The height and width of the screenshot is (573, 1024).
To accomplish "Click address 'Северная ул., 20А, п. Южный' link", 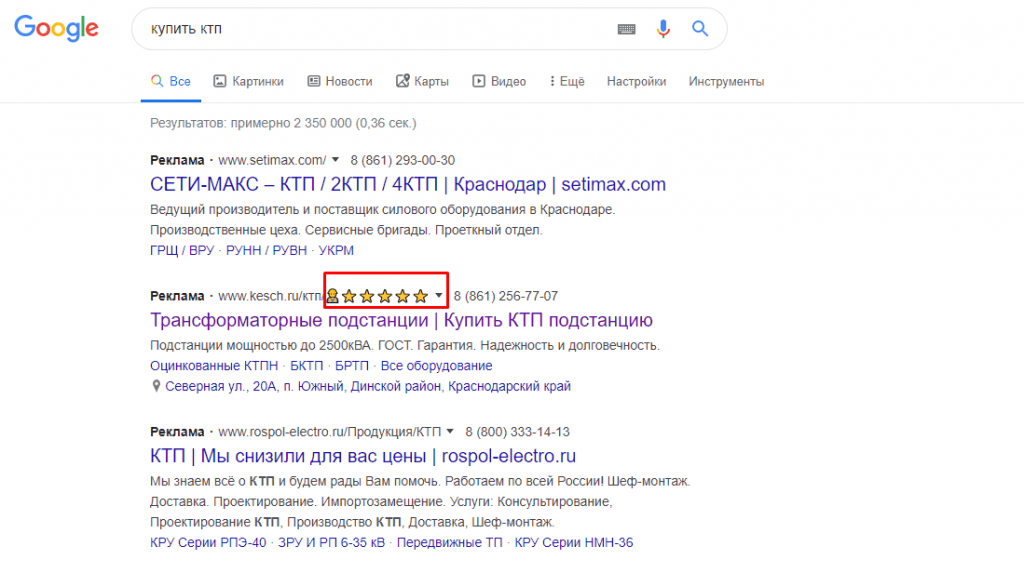I will [x=368, y=386].
